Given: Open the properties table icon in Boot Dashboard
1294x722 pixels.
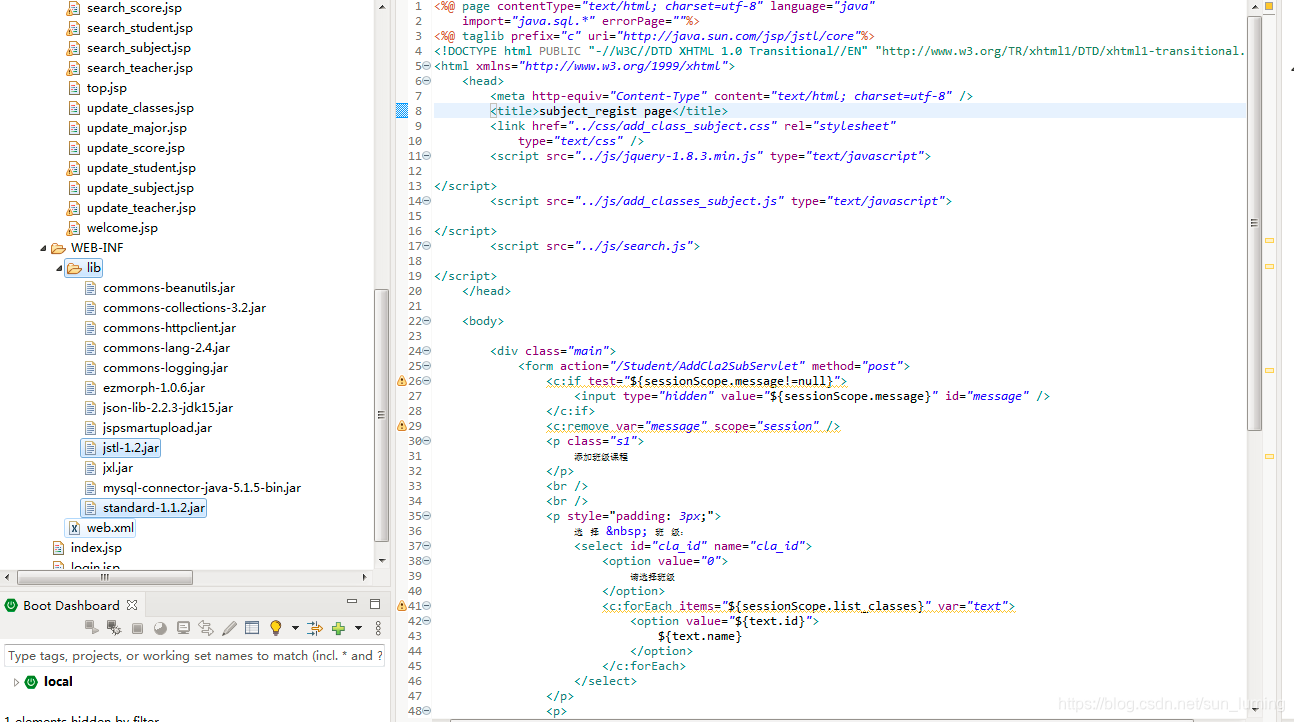Looking at the screenshot, I should click(252, 627).
